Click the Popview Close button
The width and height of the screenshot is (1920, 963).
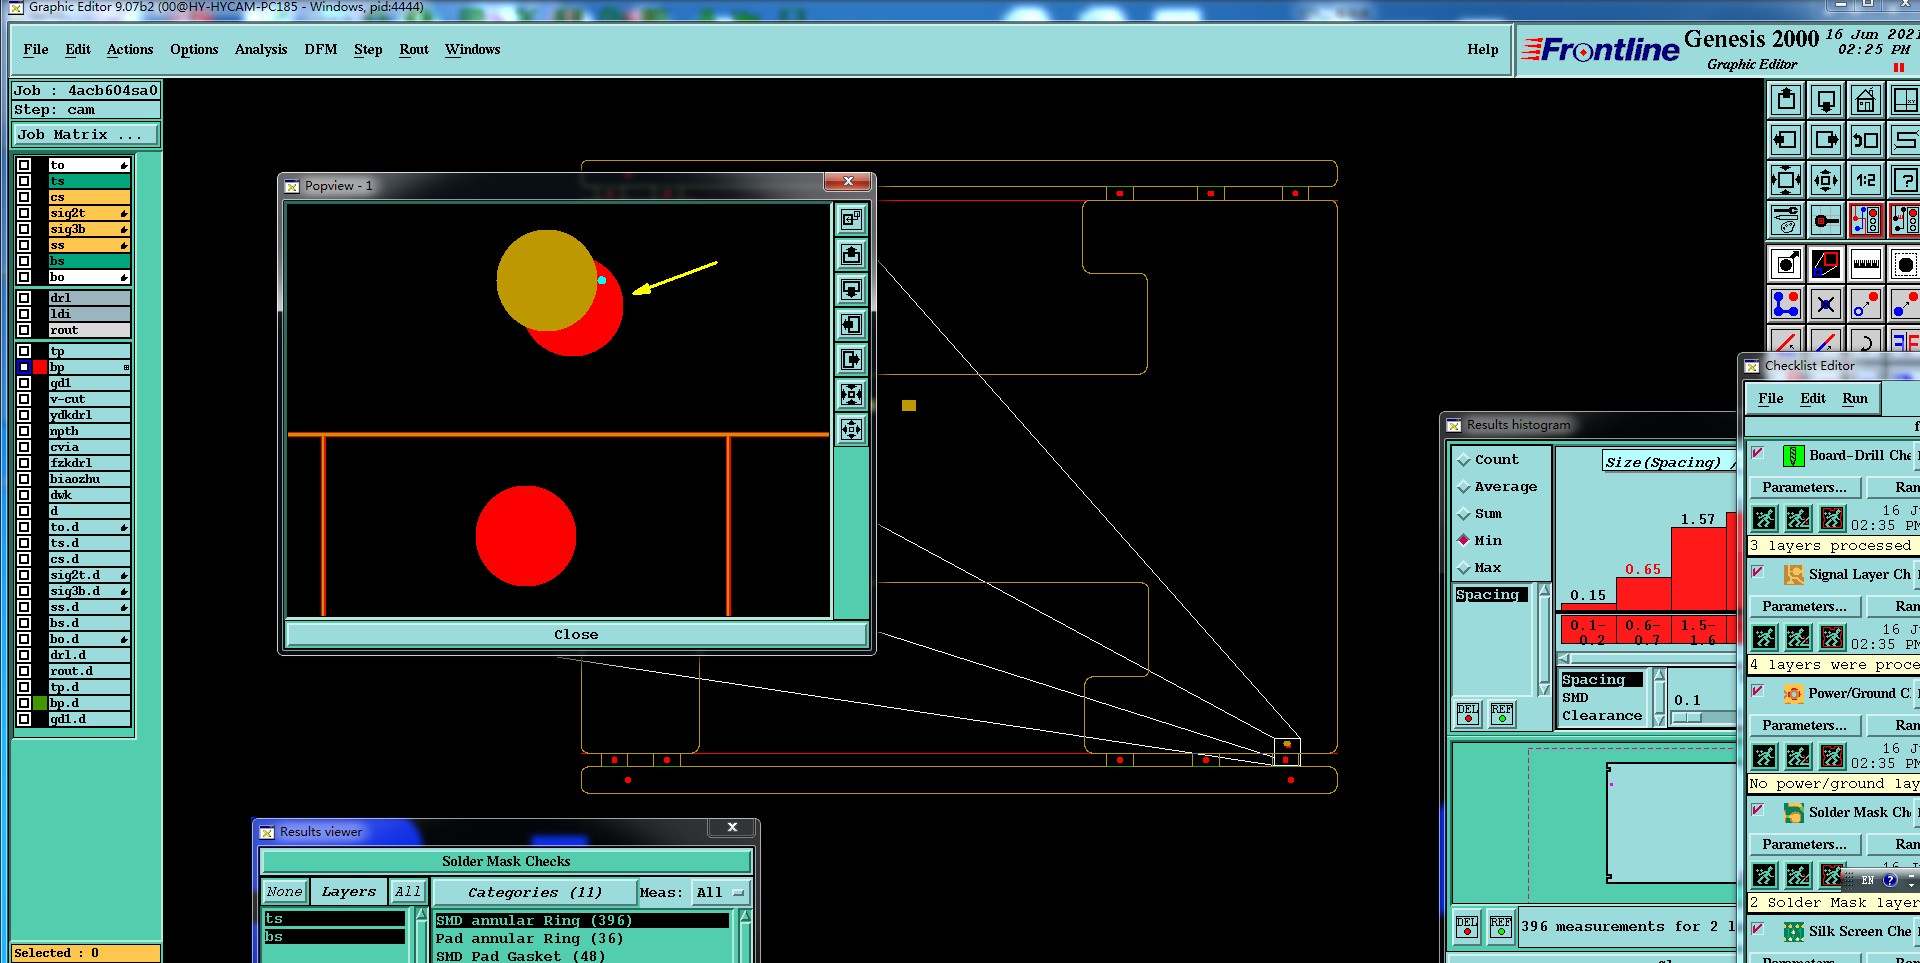click(576, 635)
